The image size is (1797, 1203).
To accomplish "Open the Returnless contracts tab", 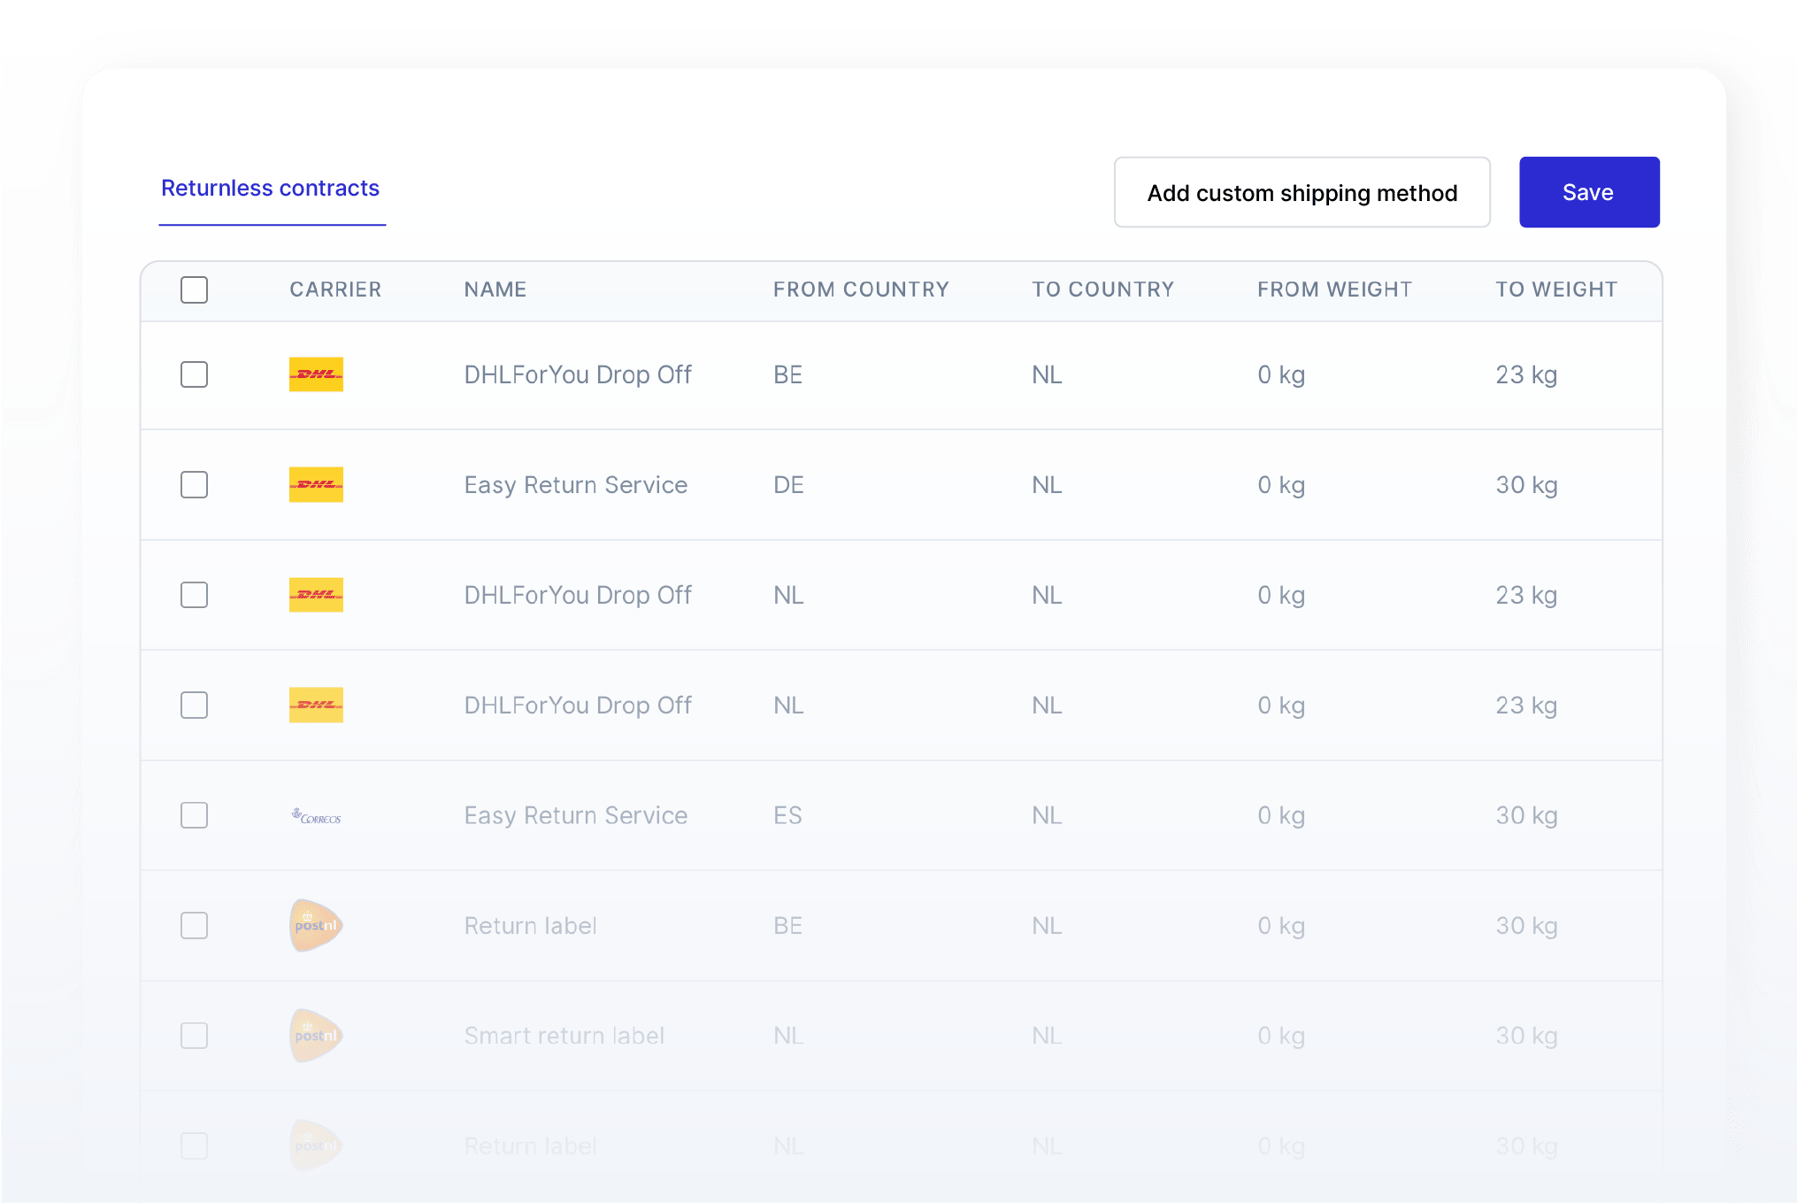I will click(270, 188).
